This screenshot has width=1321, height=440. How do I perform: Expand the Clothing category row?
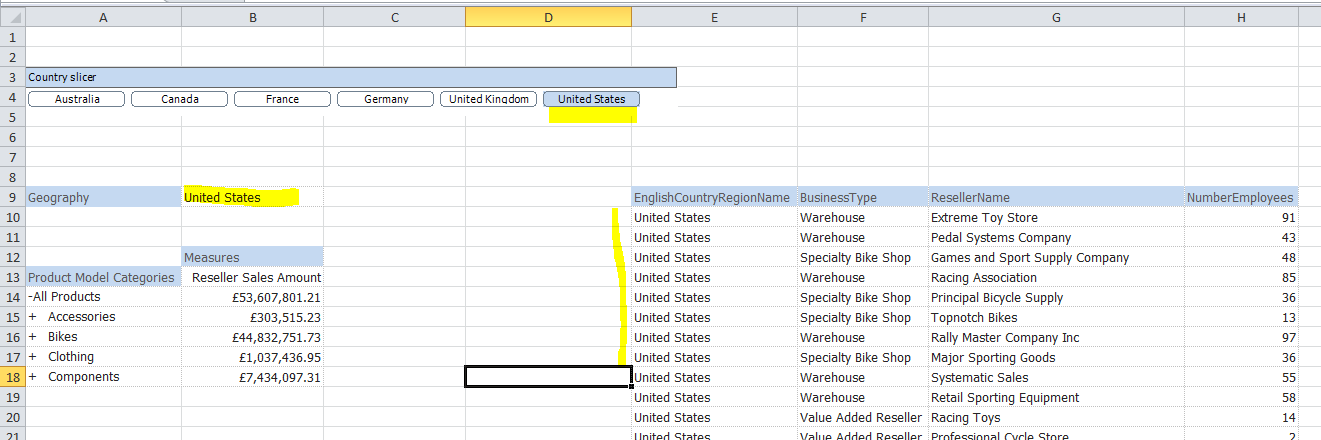pyautogui.click(x=32, y=357)
